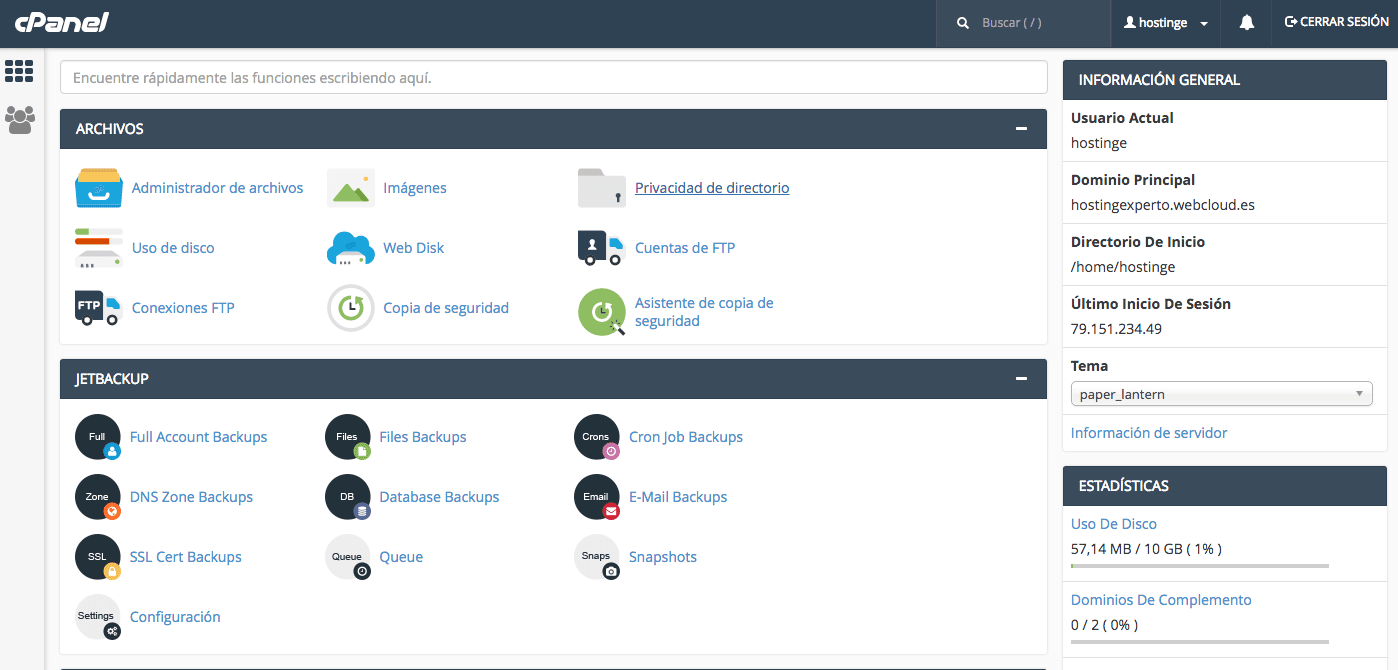Click the ESTADÍSTICAS panel header
Image resolution: width=1398 pixels, height=670 pixels.
click(1225, 486)
